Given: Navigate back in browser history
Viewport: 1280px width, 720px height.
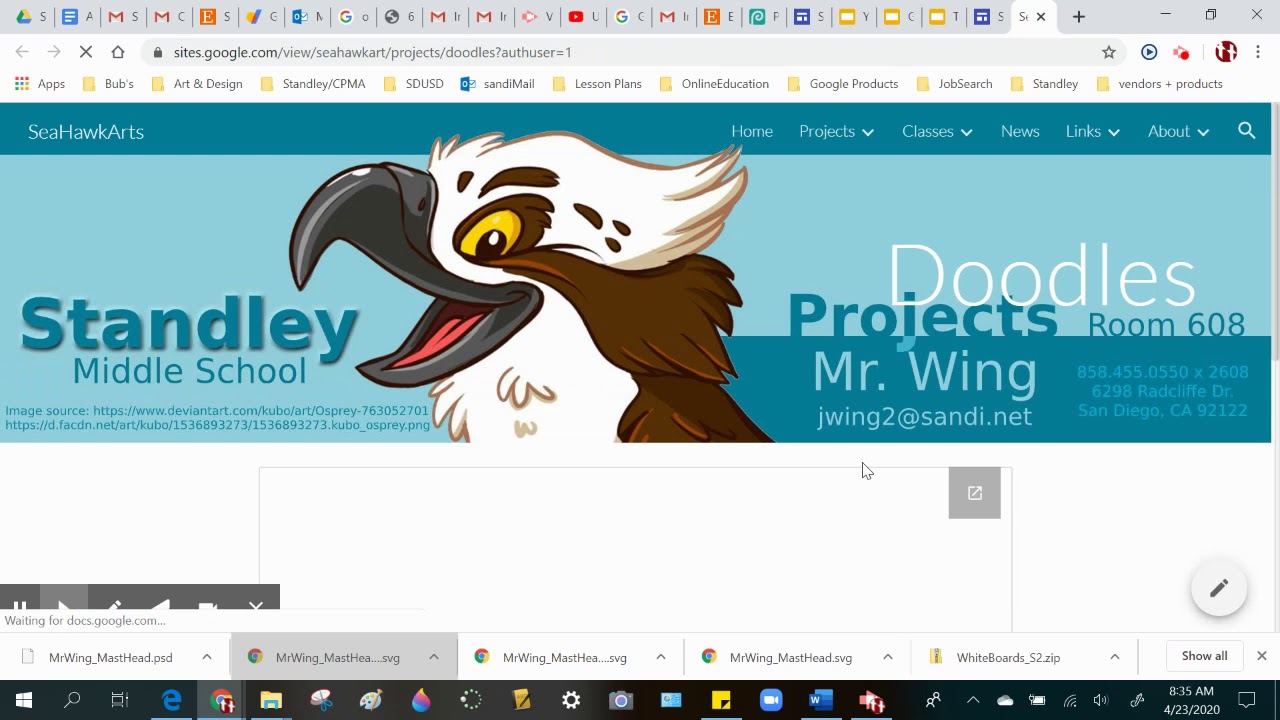Looking at the screenshot, I should pos(22,52).
